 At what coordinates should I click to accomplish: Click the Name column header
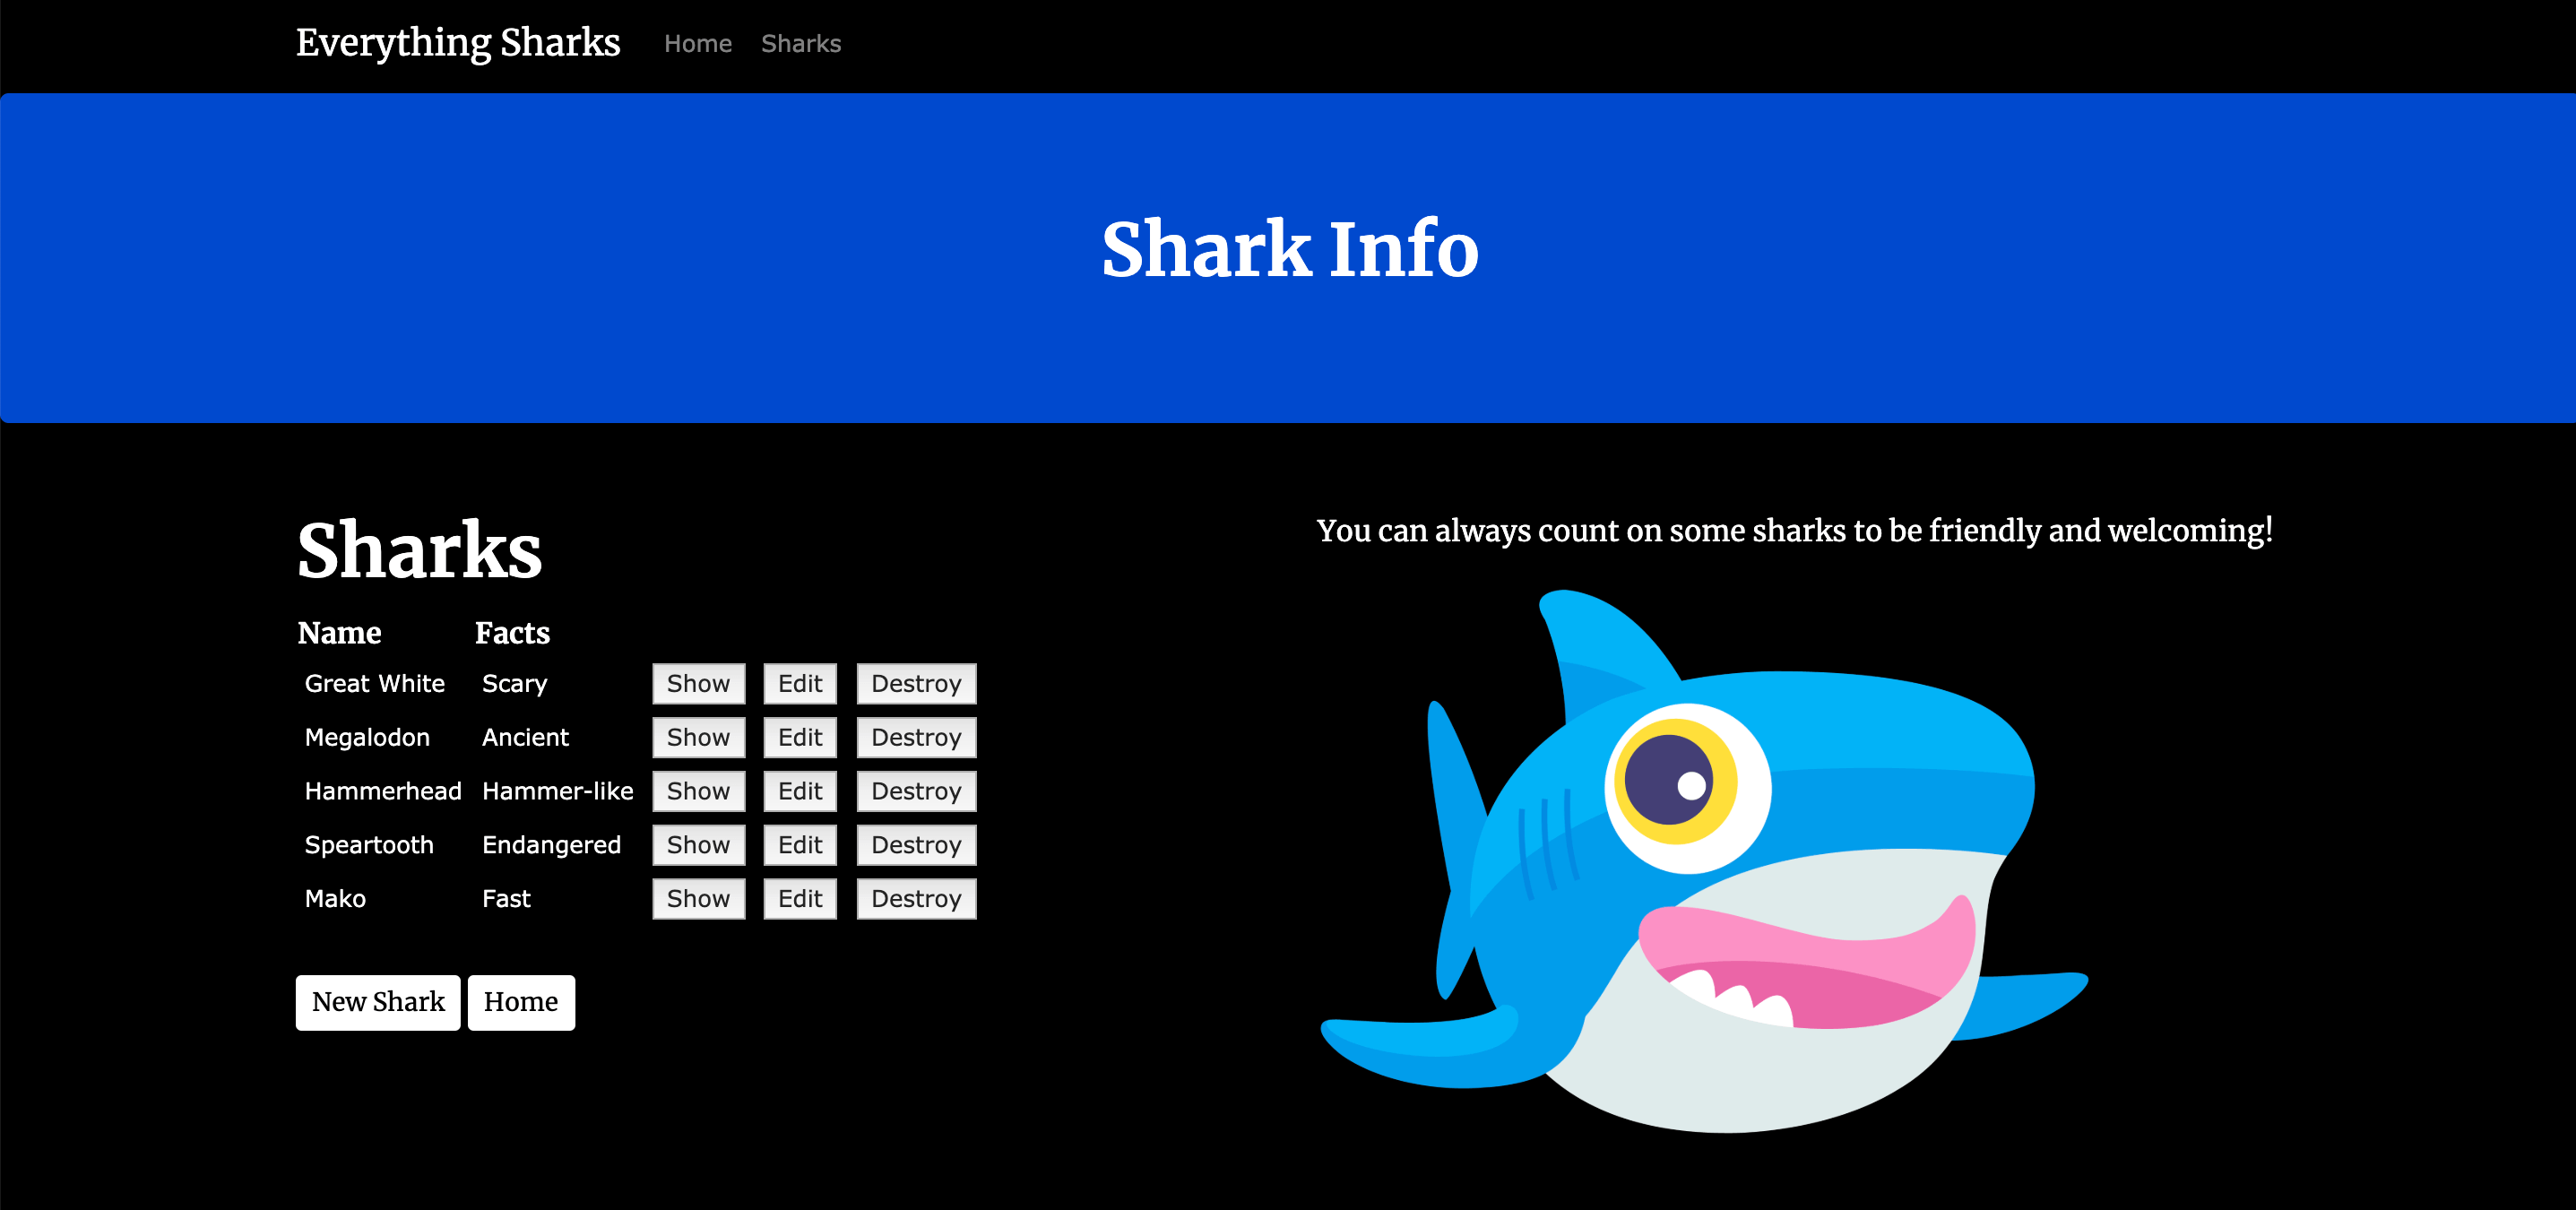(337, 632)
